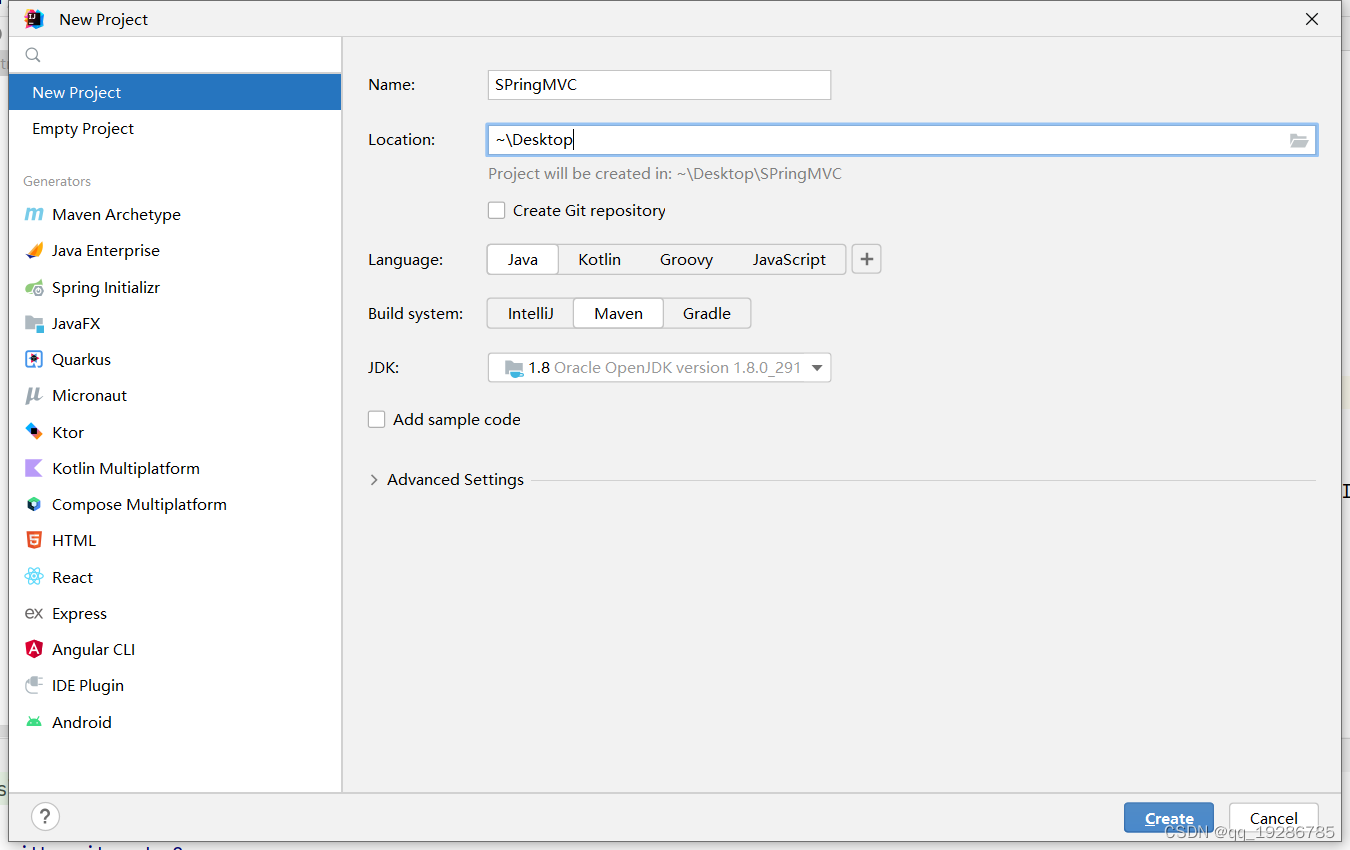Click the Android robot icon
The height and width of the screenshot is (850, 1350).
click(34, 722)
